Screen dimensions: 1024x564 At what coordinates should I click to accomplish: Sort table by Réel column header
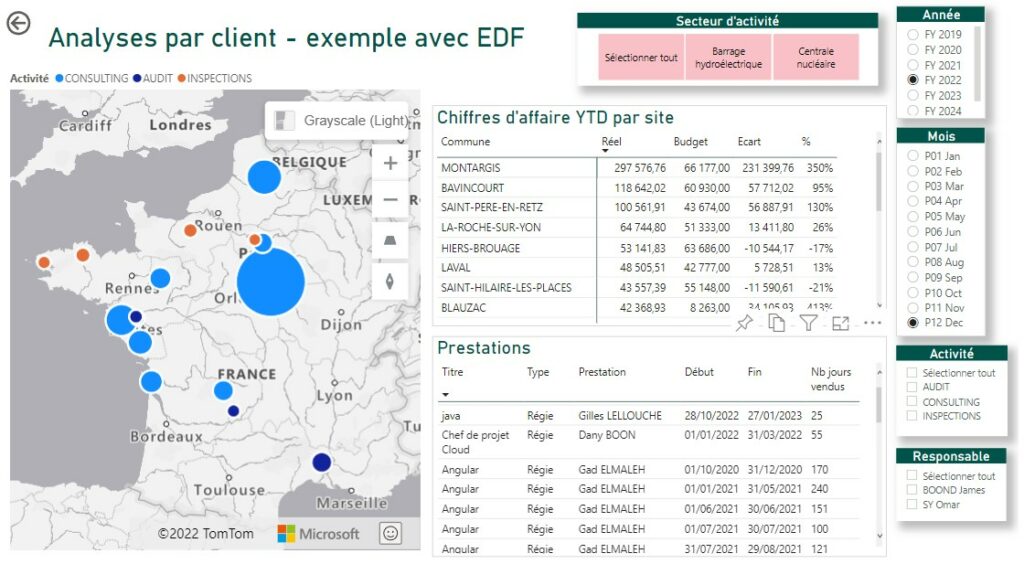tap(611, 142)
